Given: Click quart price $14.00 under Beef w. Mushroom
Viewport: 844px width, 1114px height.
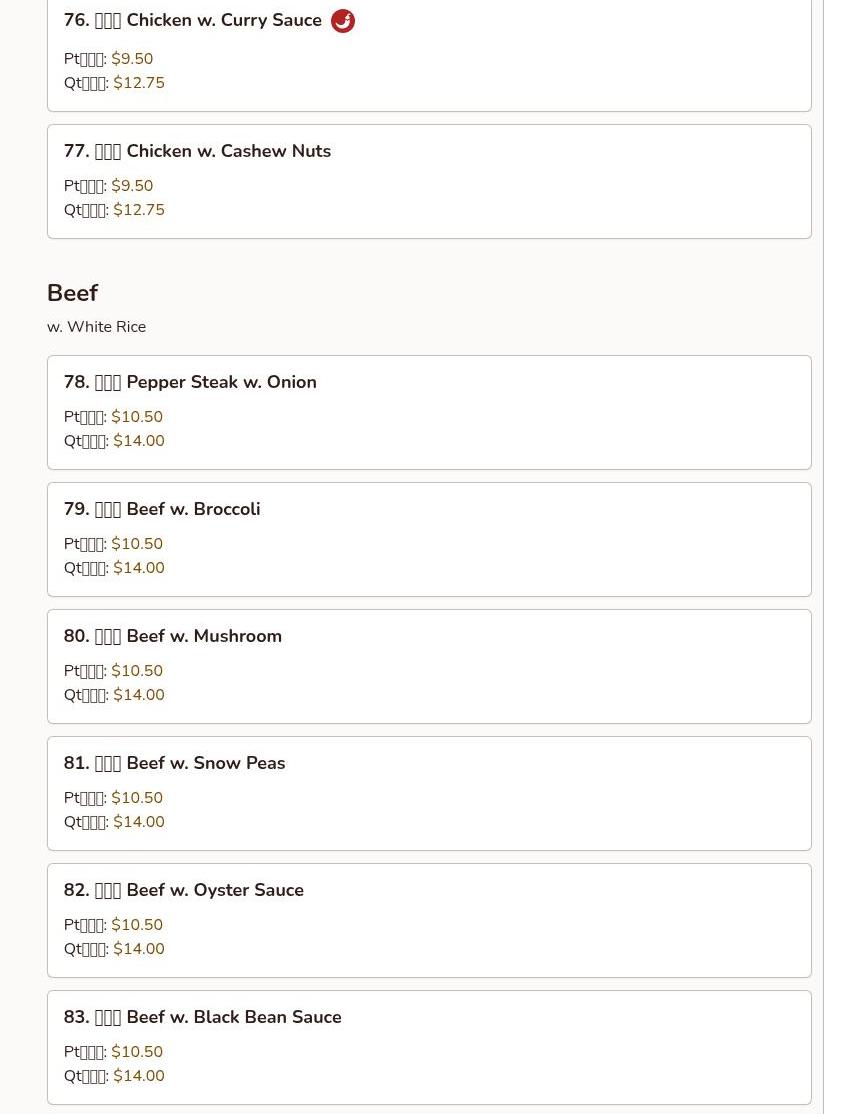Looking at the screenshot, I should [139, 695].
